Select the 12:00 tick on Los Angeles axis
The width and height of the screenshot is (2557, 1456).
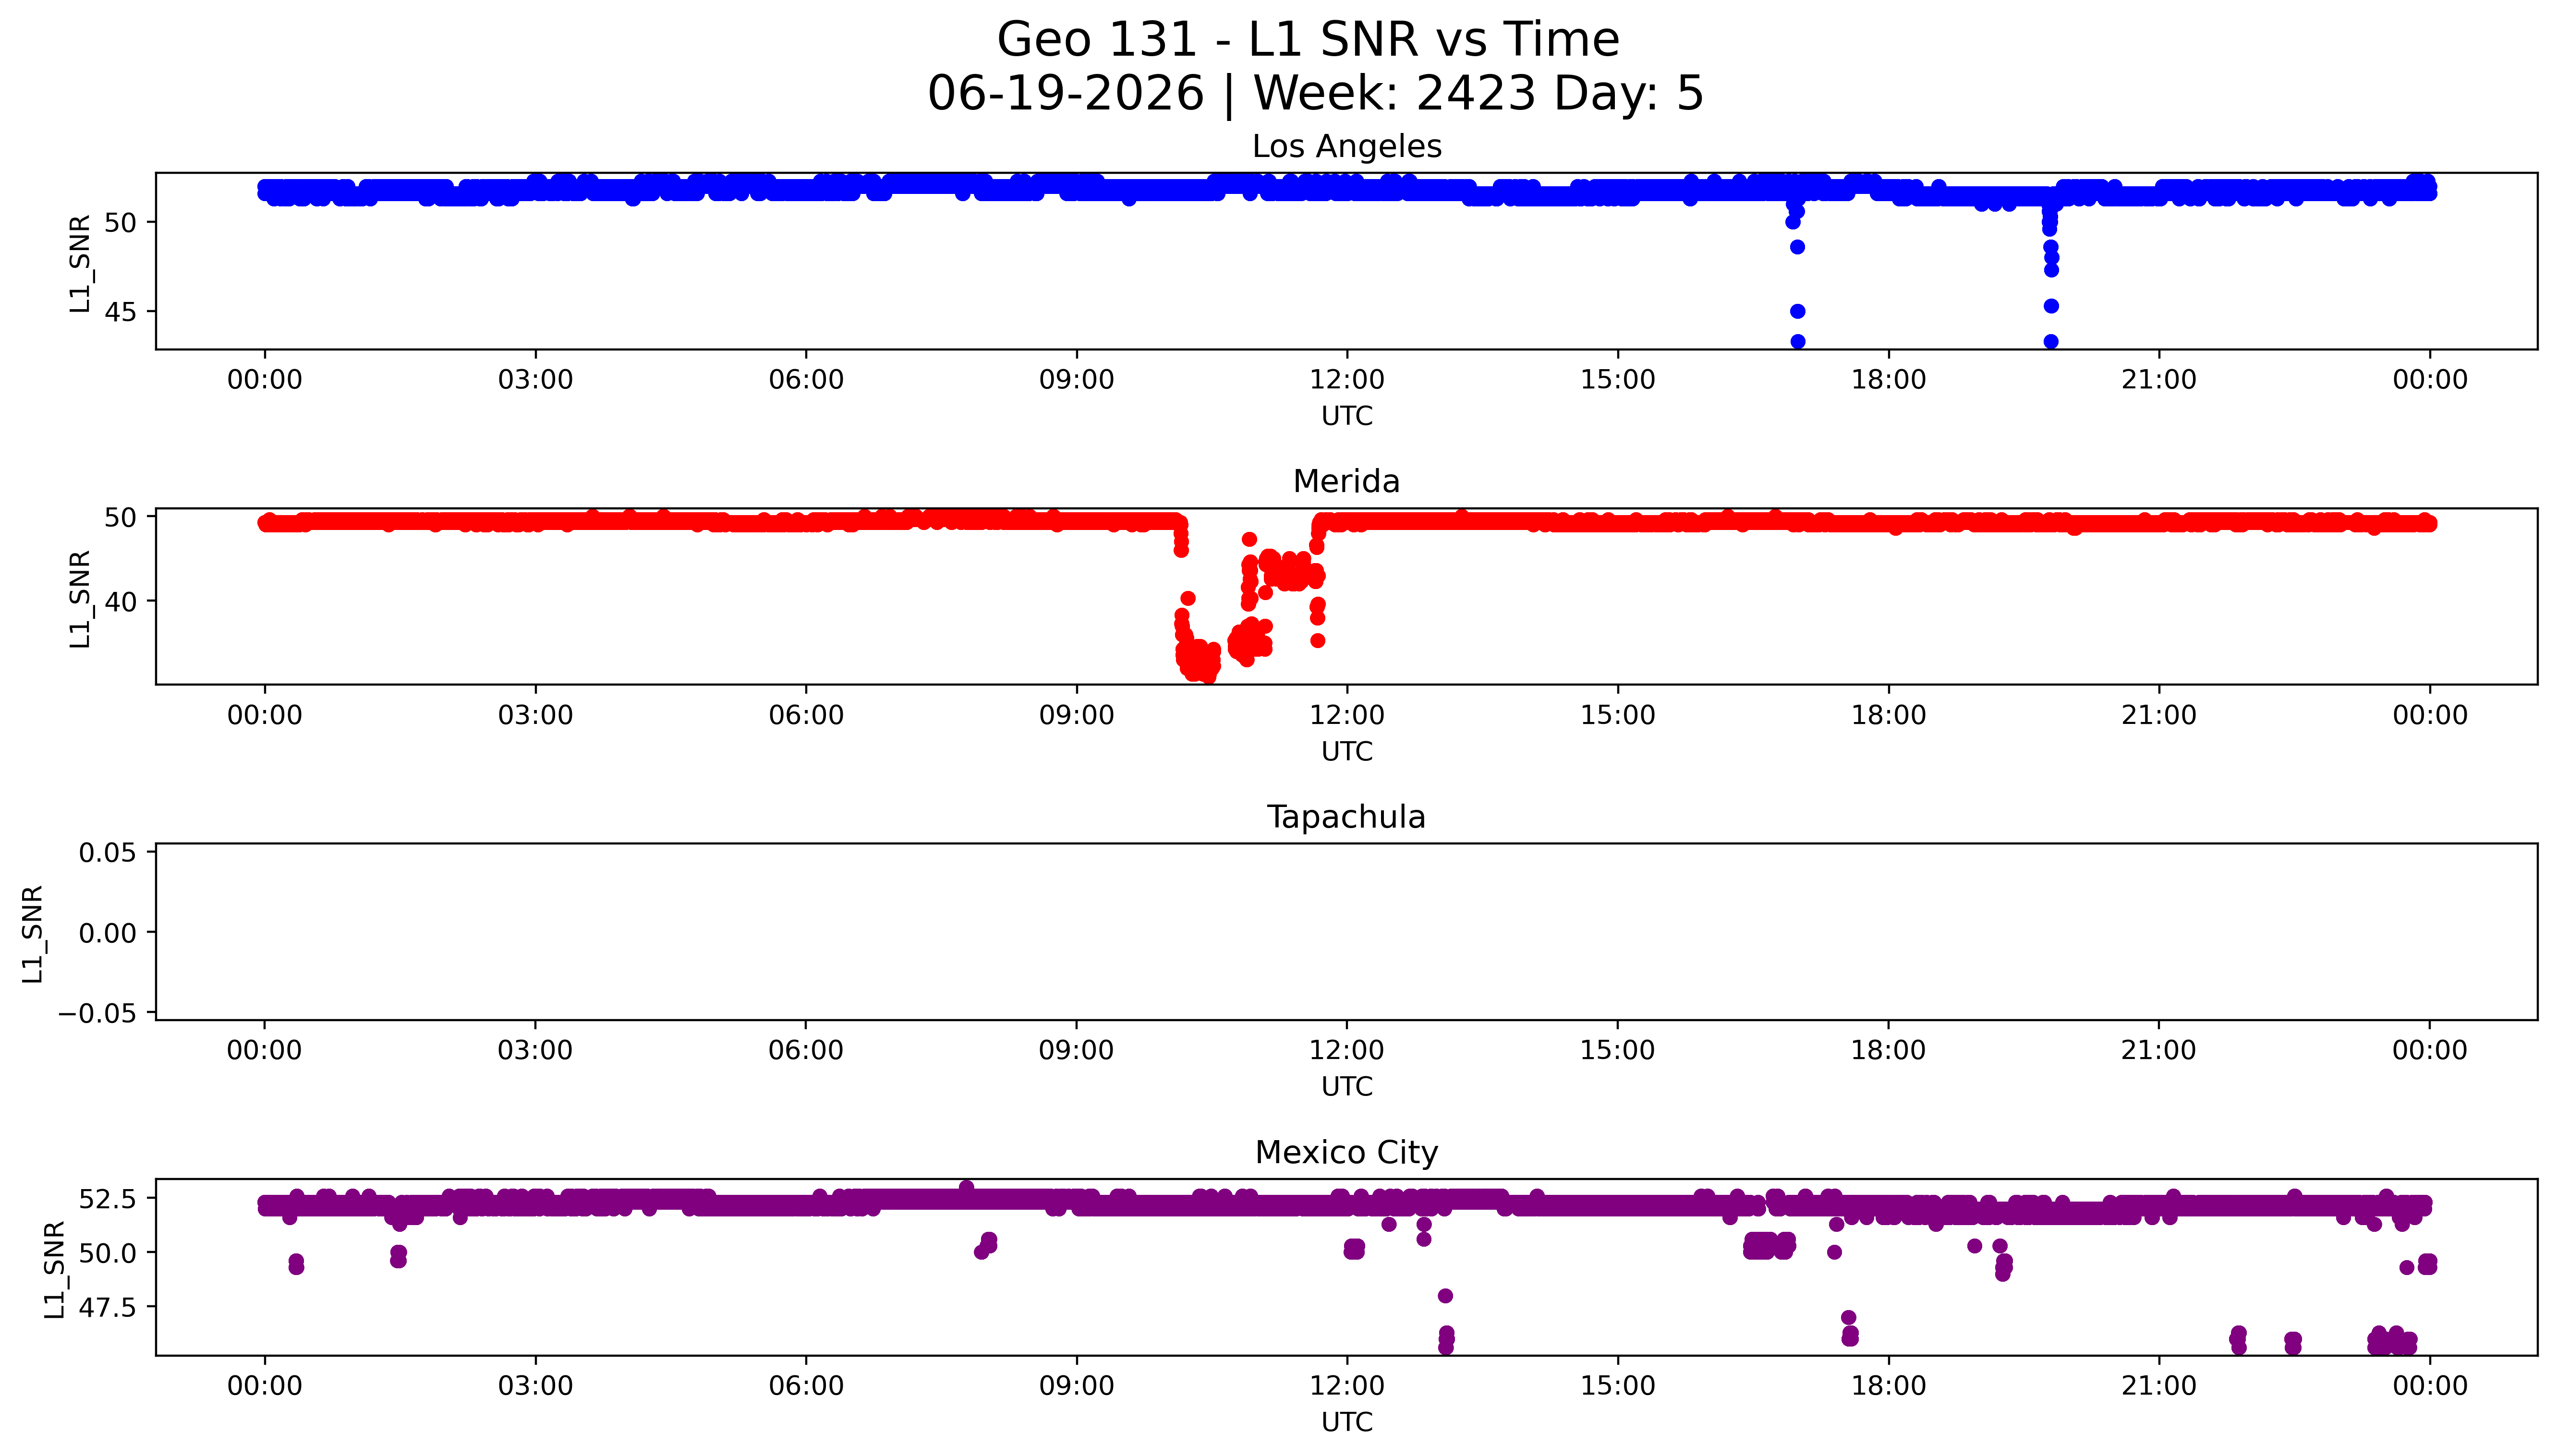pos(1347,380)
